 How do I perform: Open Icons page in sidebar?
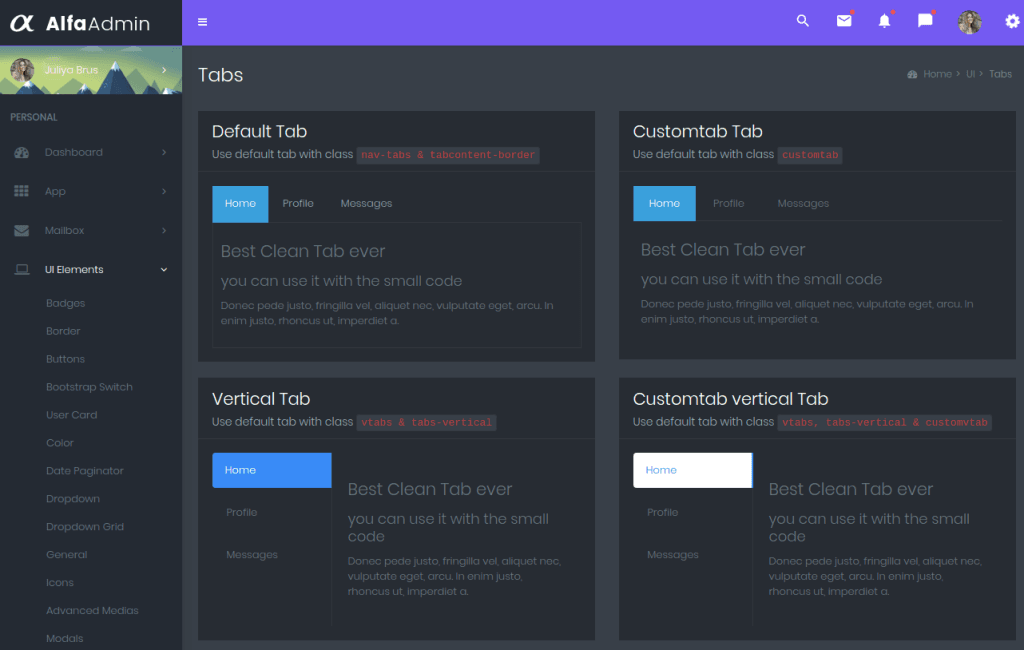coord(59,583)
